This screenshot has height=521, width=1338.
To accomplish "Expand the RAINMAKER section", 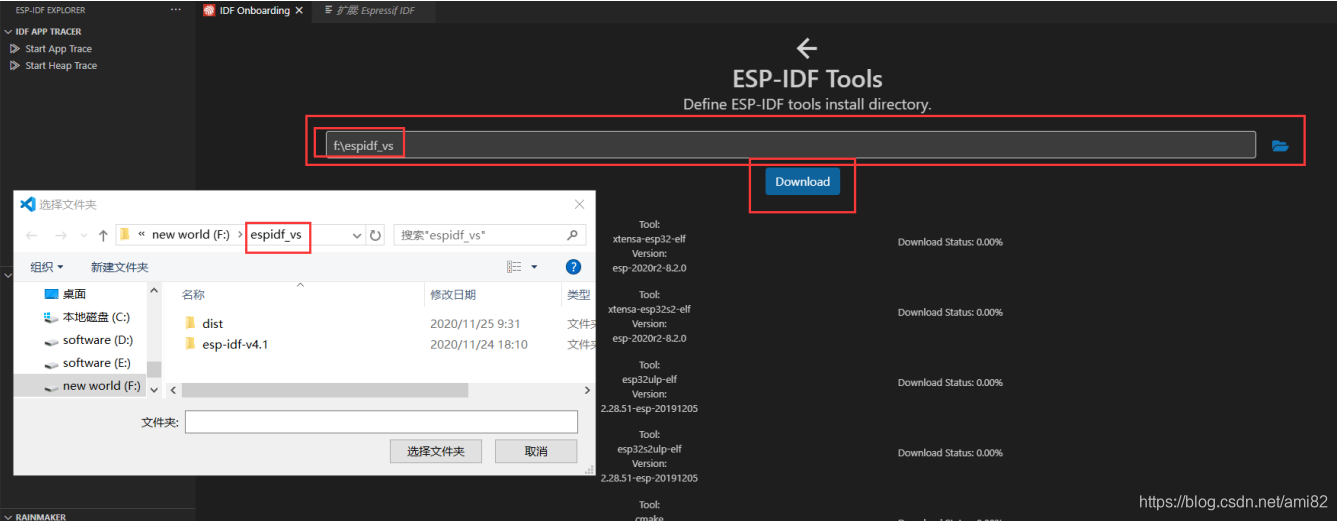I will click(40, 516).
